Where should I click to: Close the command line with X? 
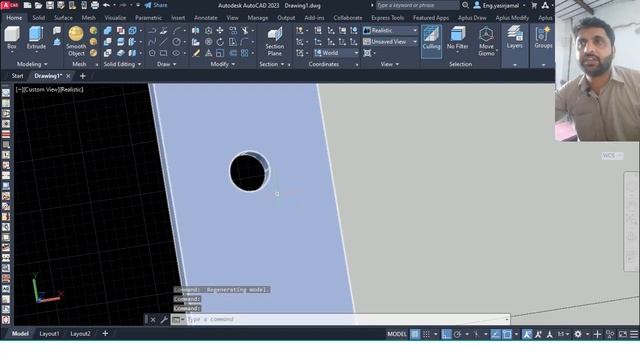(x=153, y=320)
